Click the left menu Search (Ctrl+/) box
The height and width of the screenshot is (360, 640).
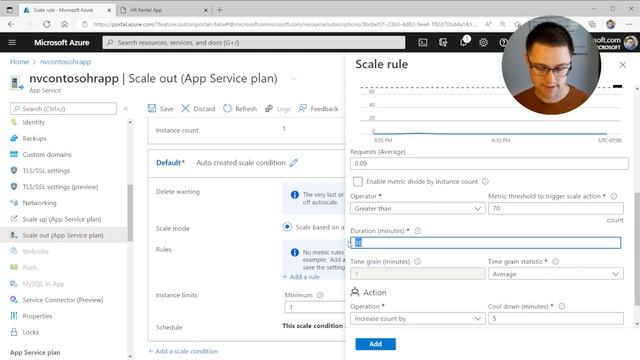pos(63,109)
